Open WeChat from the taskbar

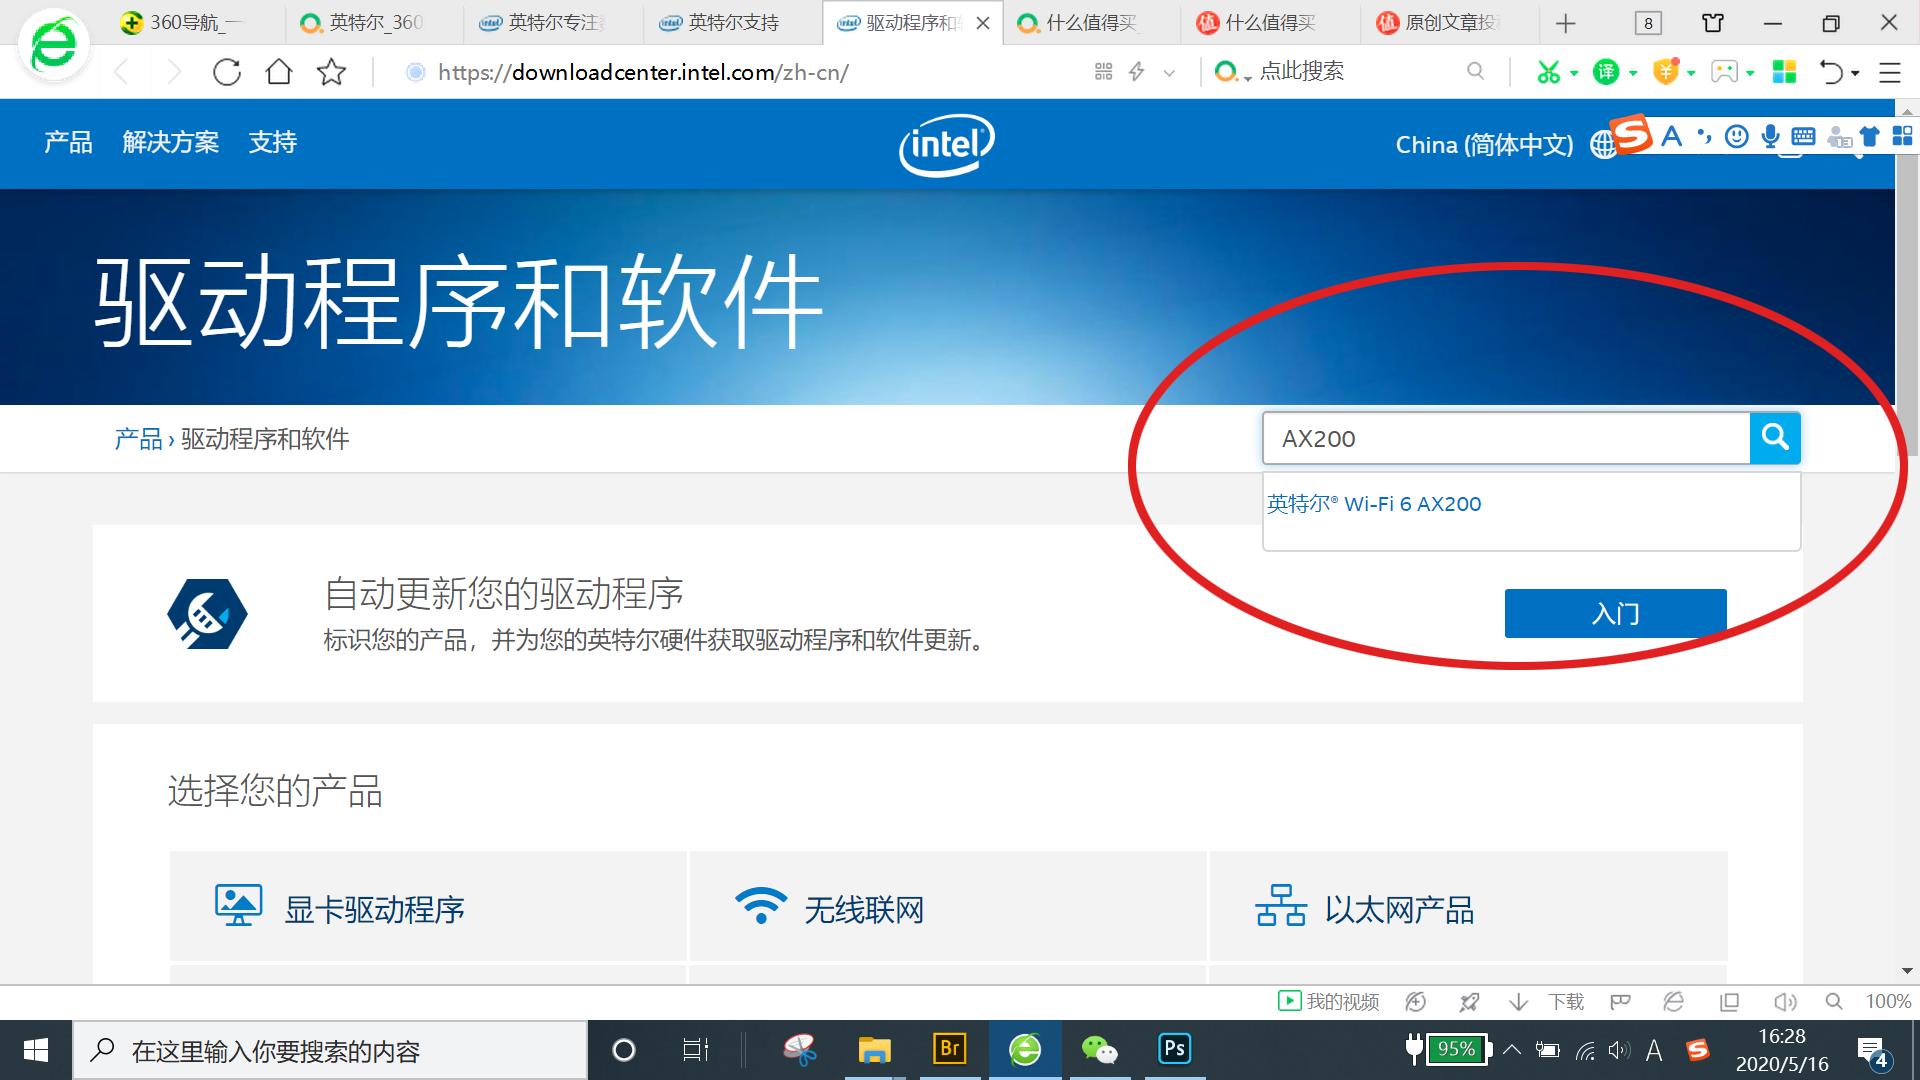click(x=1099, y=1049)
